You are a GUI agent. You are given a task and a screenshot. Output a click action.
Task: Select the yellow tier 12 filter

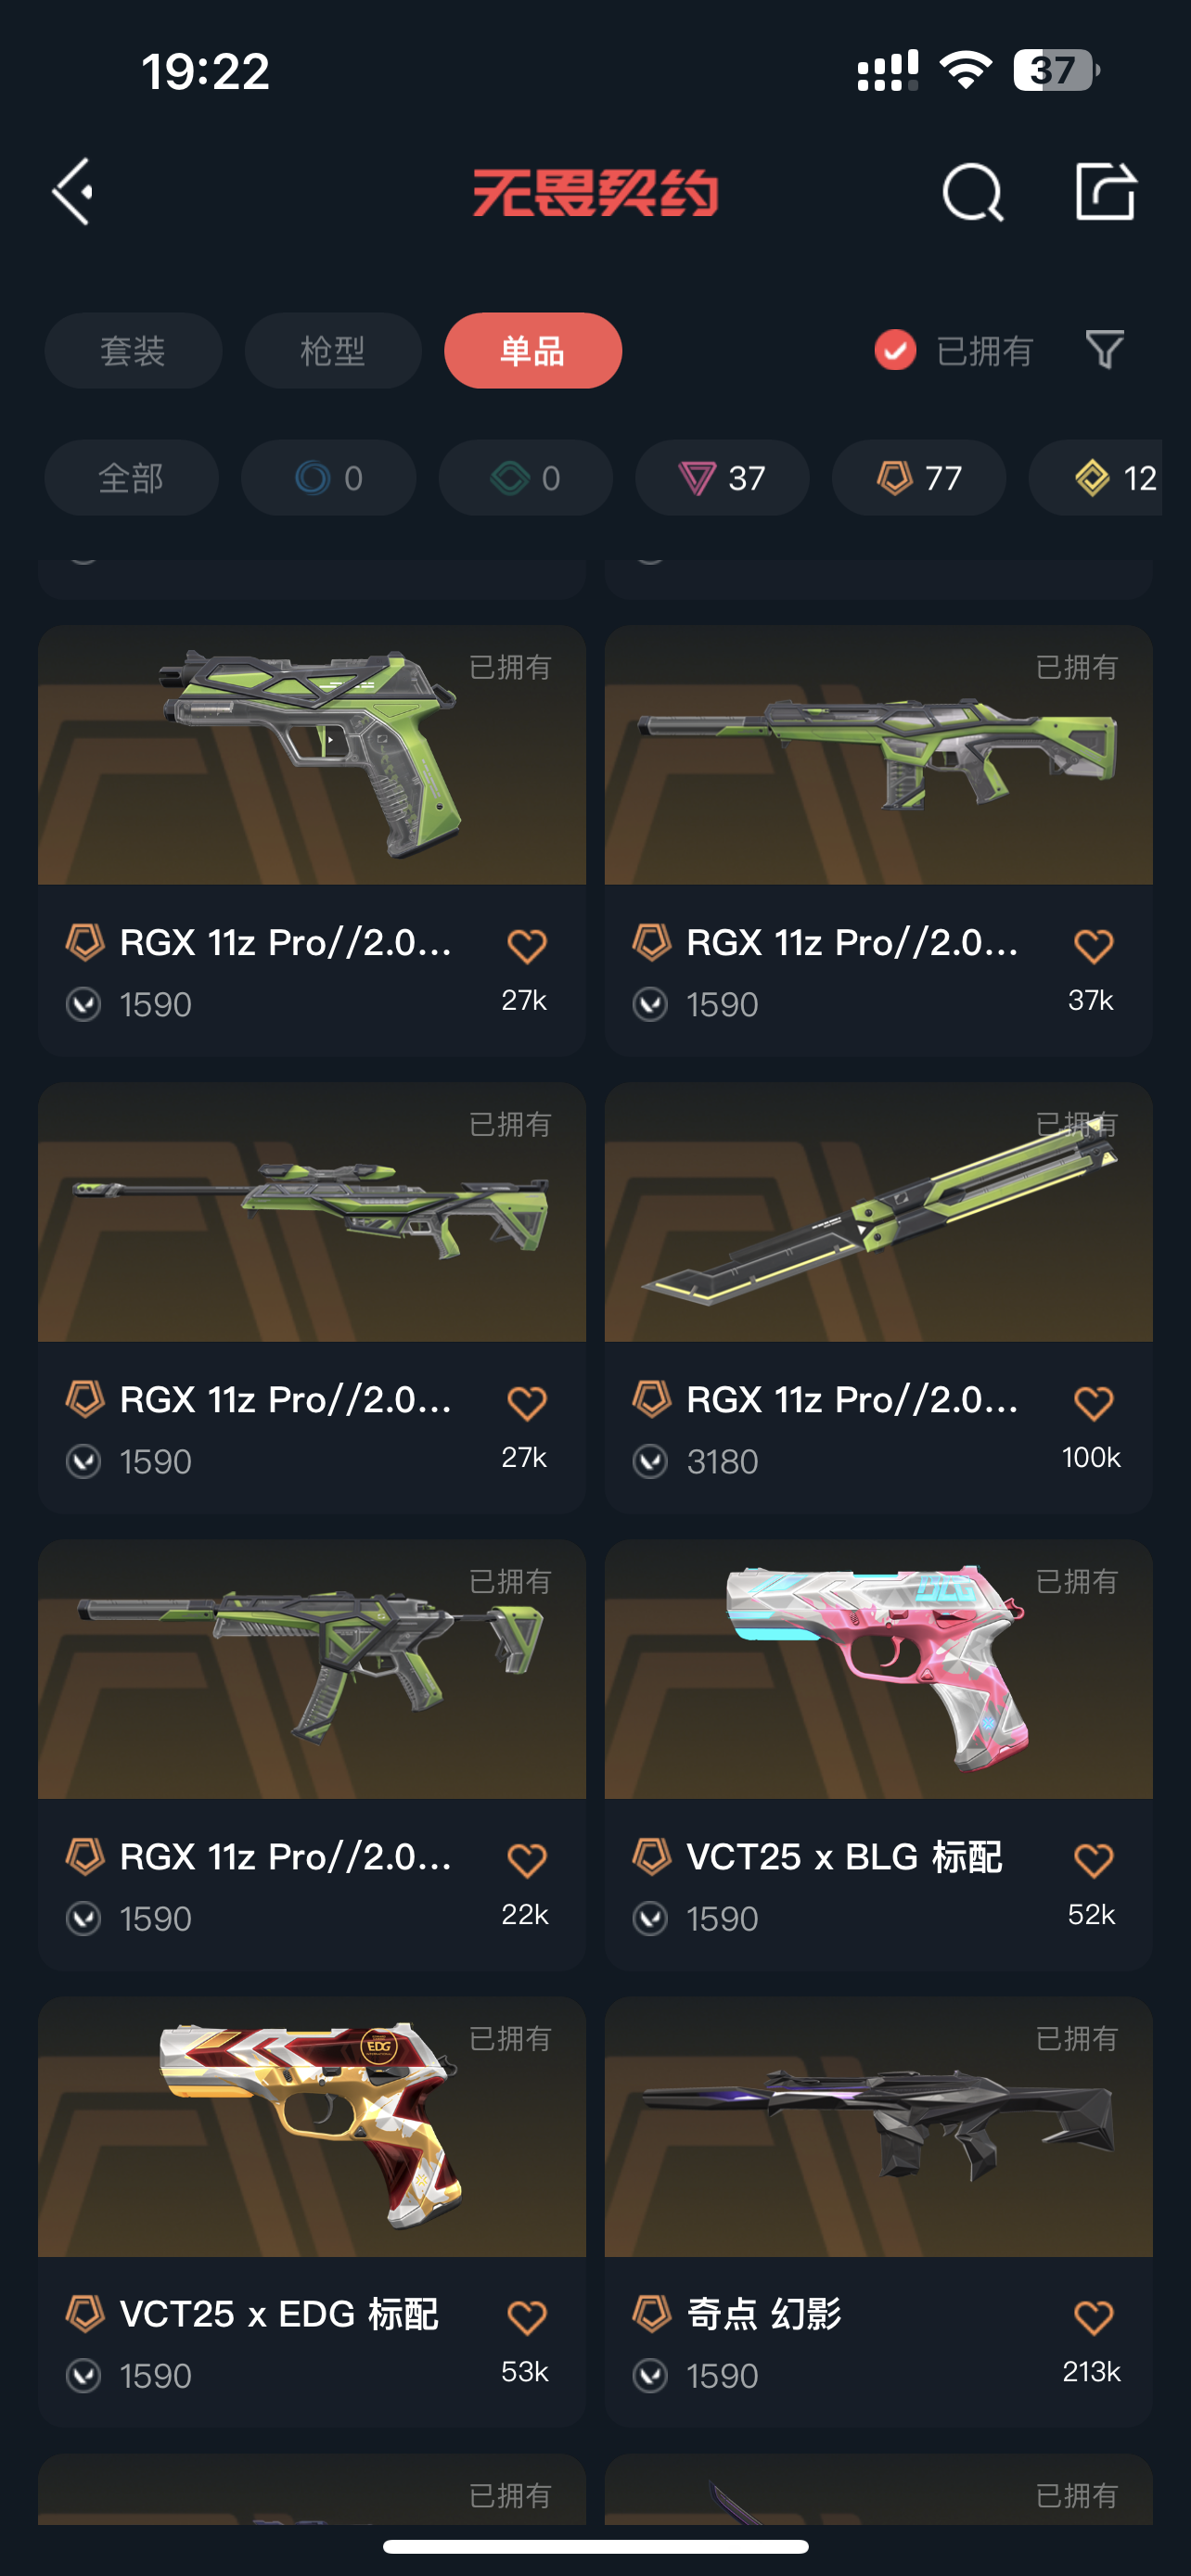(1096, 478)
